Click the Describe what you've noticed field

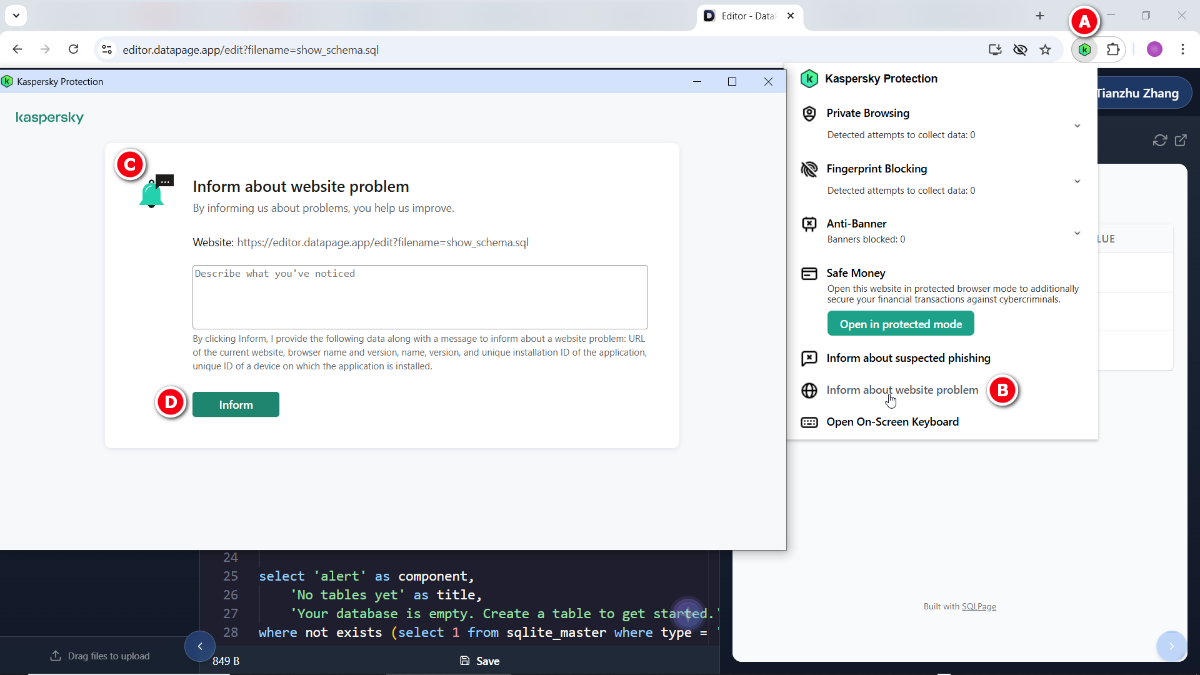click(420, 297)
